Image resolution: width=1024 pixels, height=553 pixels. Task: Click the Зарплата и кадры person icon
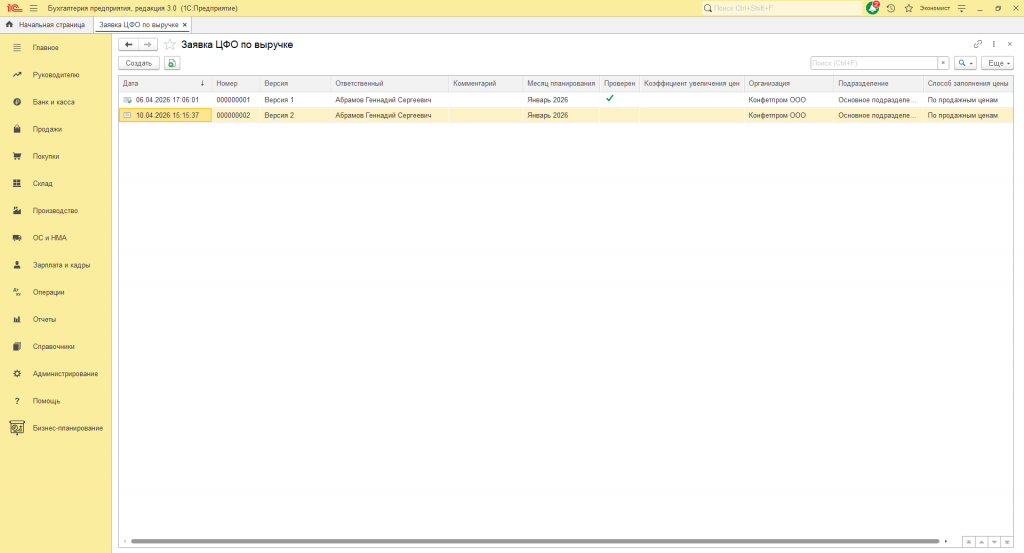(17, 265)
